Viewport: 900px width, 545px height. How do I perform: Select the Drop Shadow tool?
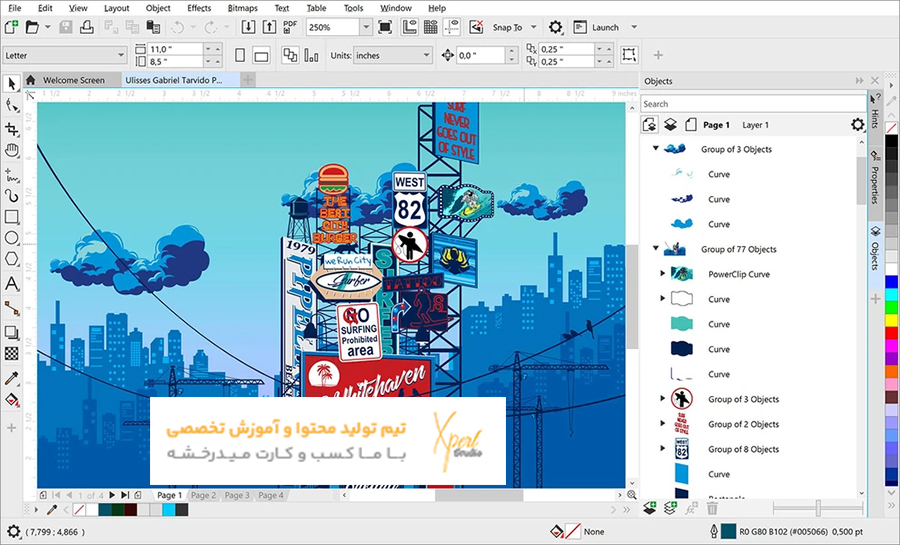11,332
